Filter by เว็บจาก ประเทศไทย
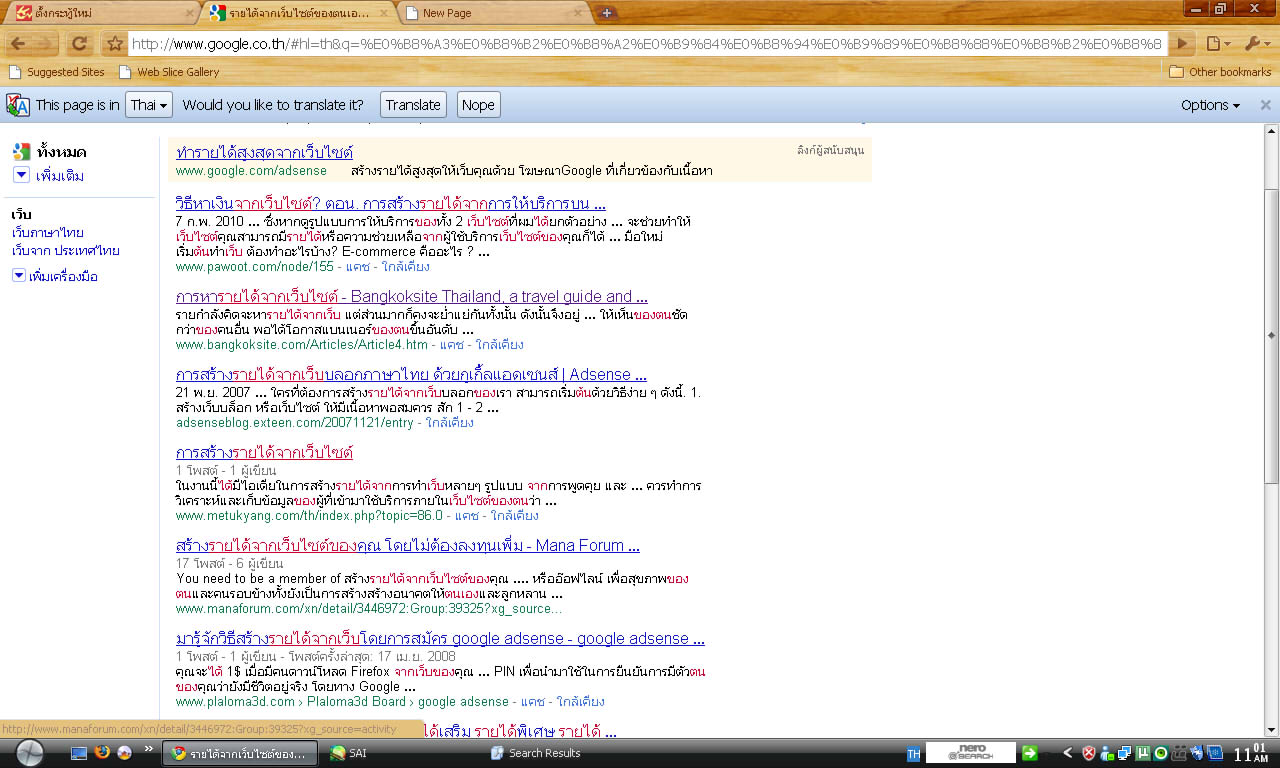Viewport: 1280px width, 768px height. pos(66,251)
